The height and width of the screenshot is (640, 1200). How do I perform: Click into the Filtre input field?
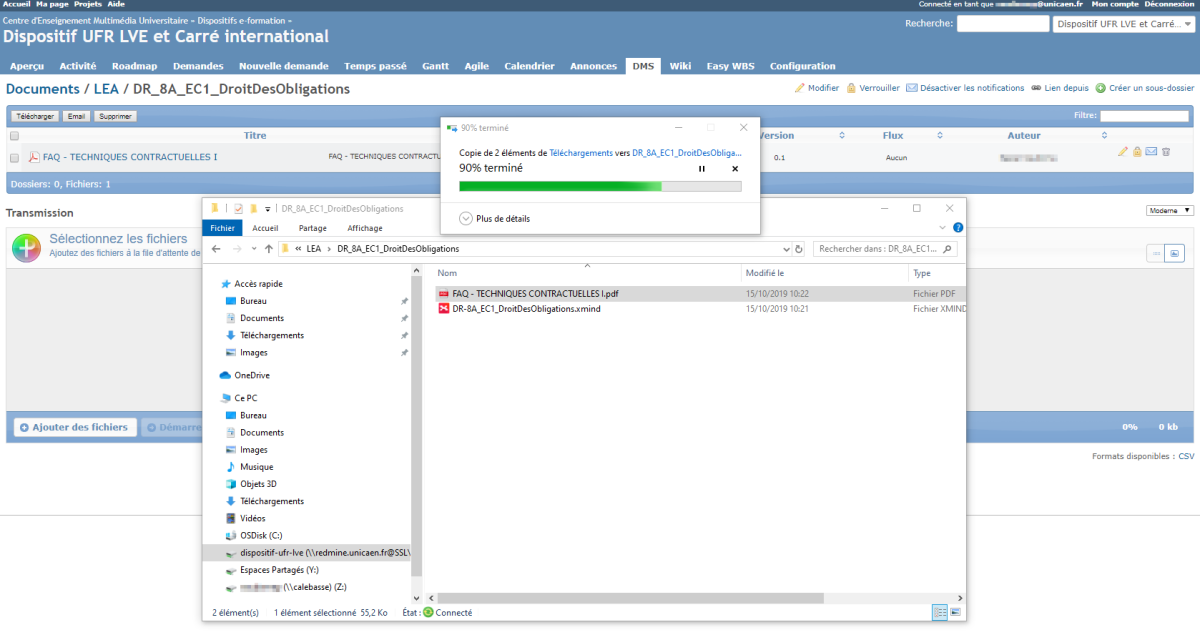1144,116
